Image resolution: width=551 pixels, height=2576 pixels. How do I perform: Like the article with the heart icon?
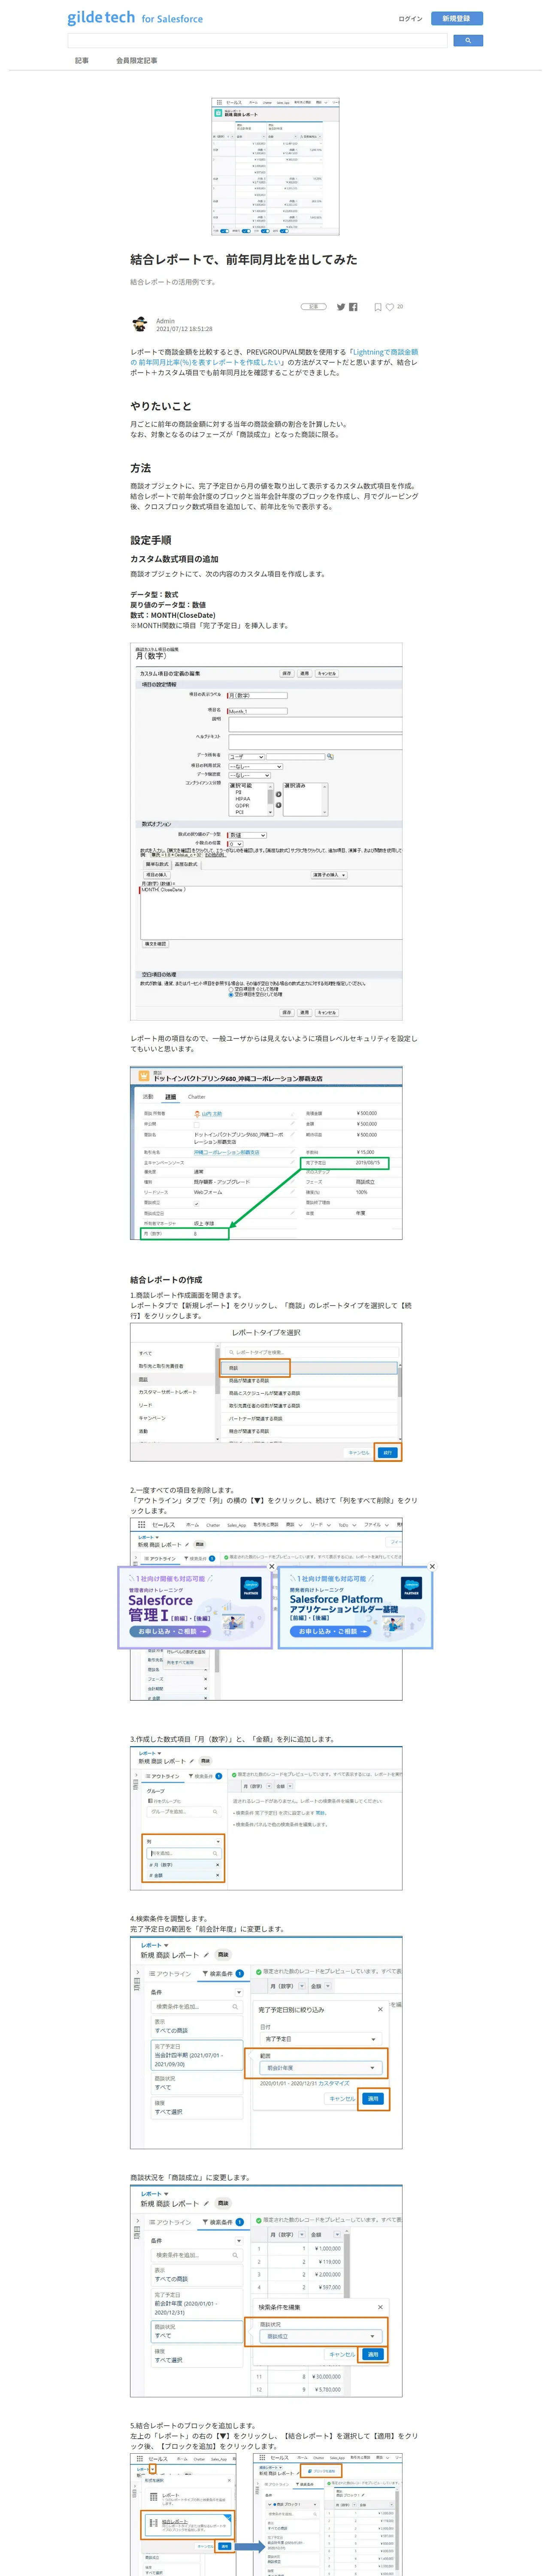point(390,307)
